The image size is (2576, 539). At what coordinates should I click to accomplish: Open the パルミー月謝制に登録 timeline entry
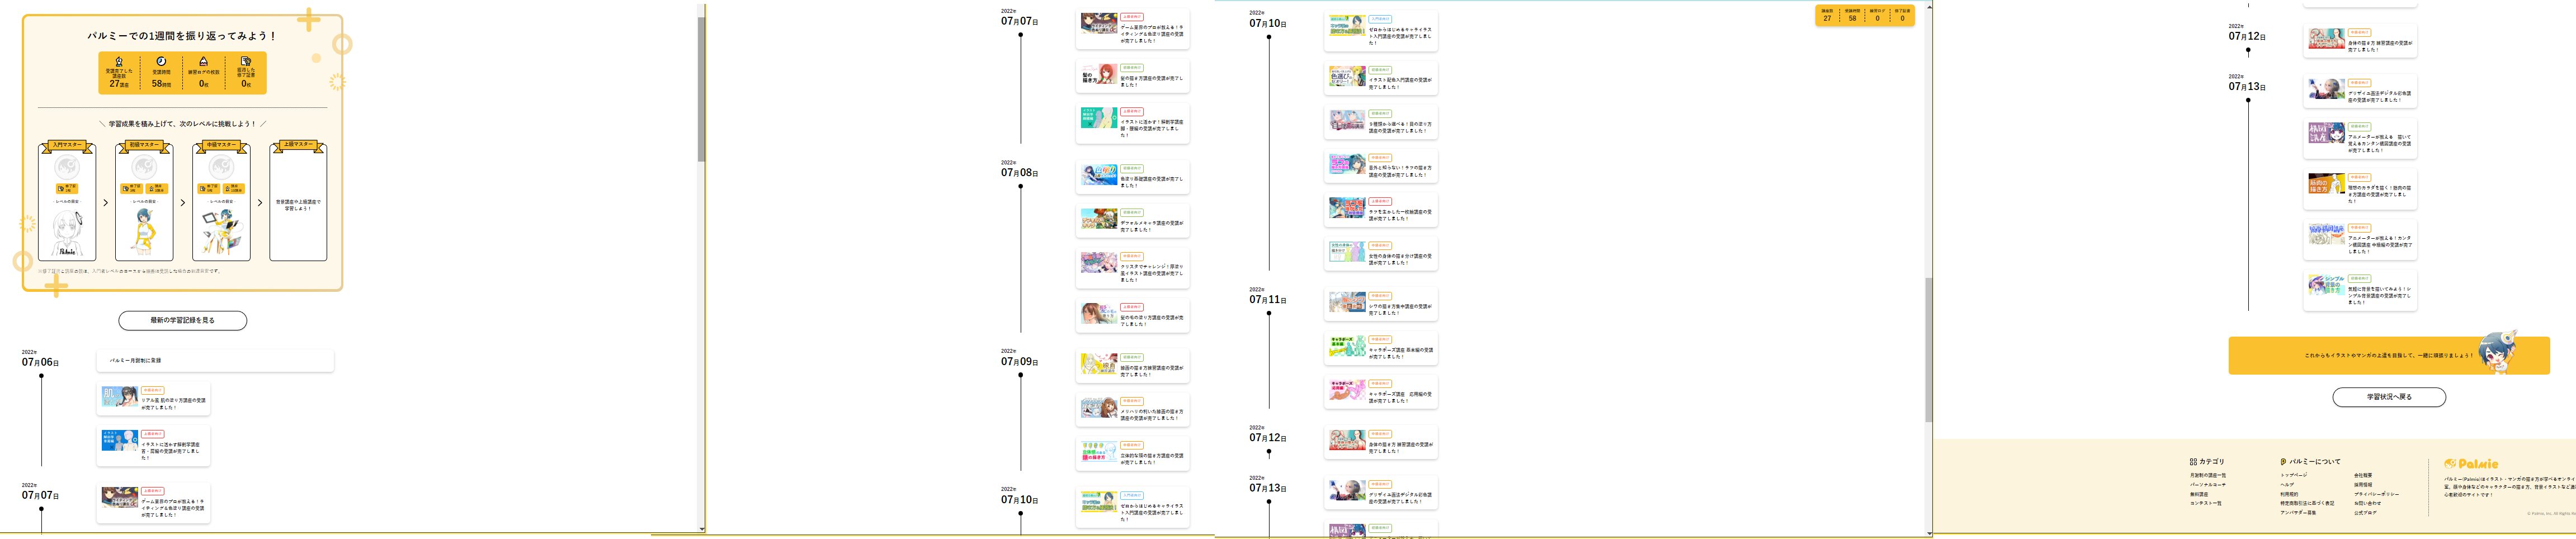tap(215, 360)
